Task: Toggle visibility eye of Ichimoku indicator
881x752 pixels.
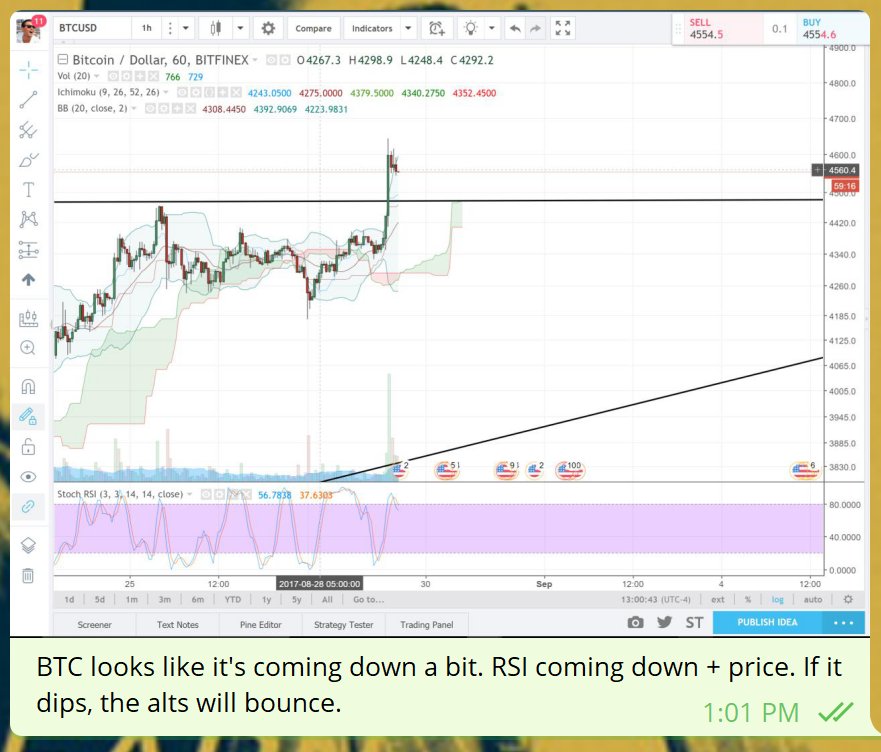Action: pyautogui.click(x=183, y=92)
